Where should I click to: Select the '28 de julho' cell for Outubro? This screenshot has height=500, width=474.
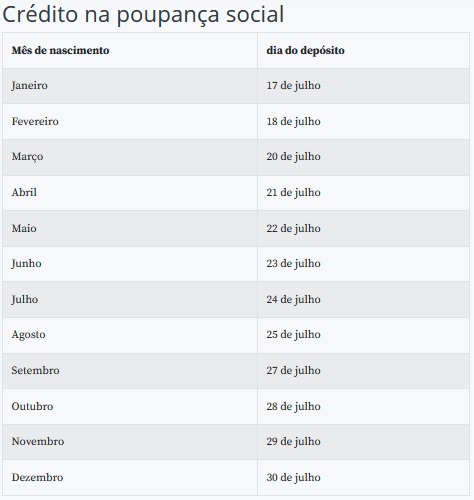pyautogui.click(x=363, y=406)
